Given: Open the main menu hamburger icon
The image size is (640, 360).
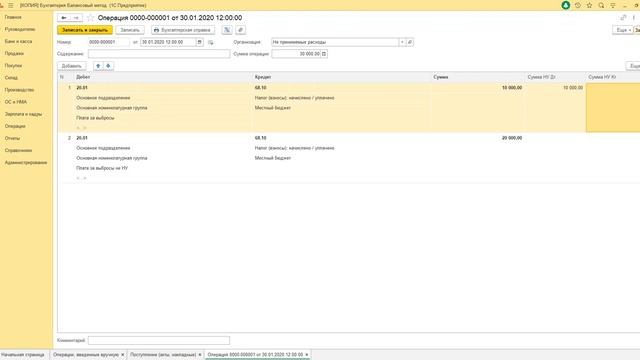Looking at the screenshot, I should tap(11, 5).
